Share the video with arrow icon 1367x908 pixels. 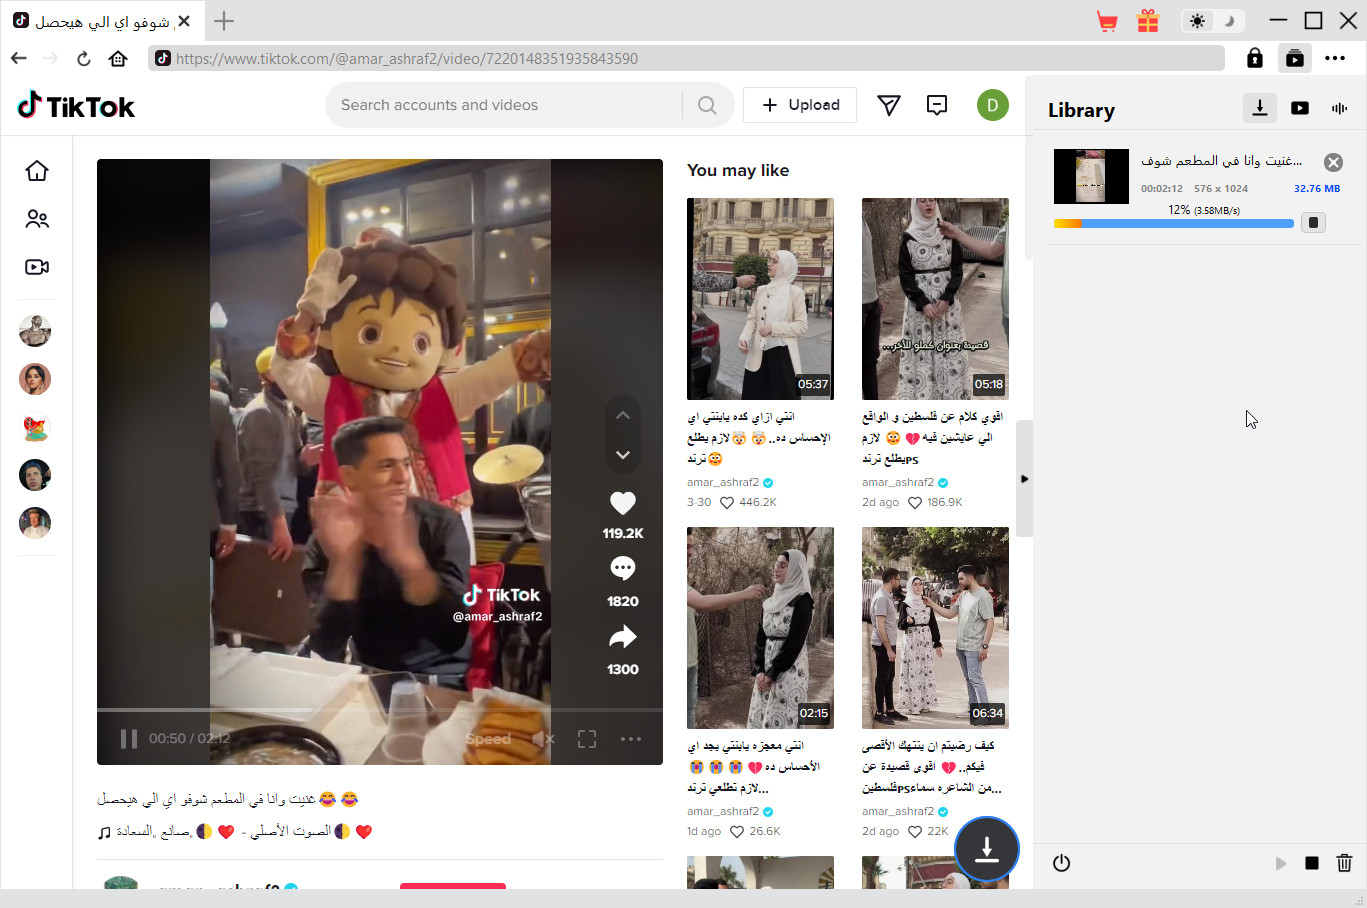(x=623, y=637)
